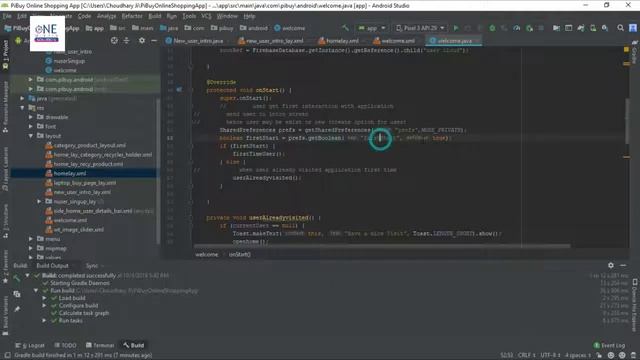Switch to the homelay.xml editor tab
Screen dimensions: 640x360
click(x=338, y=41)
